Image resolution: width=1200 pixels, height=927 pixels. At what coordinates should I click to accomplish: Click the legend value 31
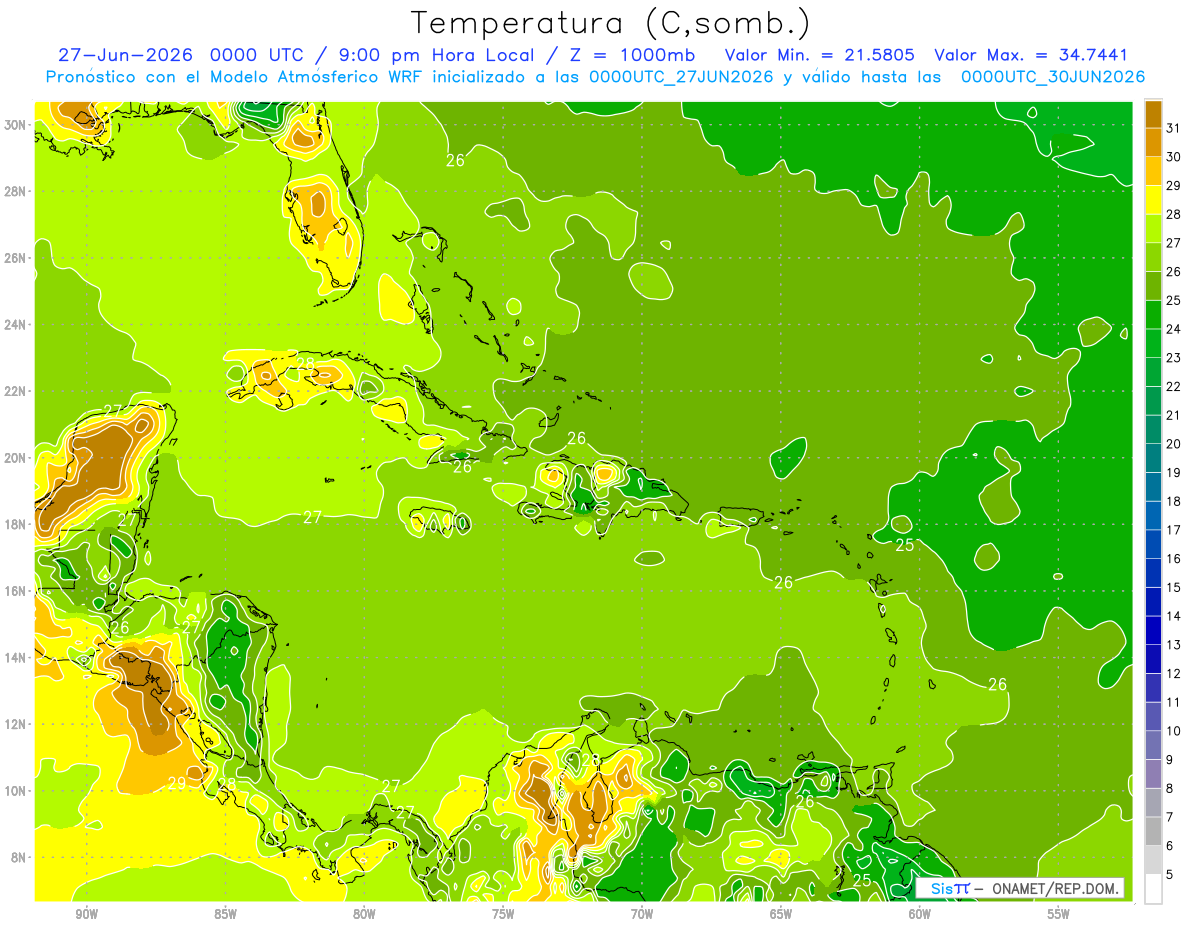[x=1173, y=128]
